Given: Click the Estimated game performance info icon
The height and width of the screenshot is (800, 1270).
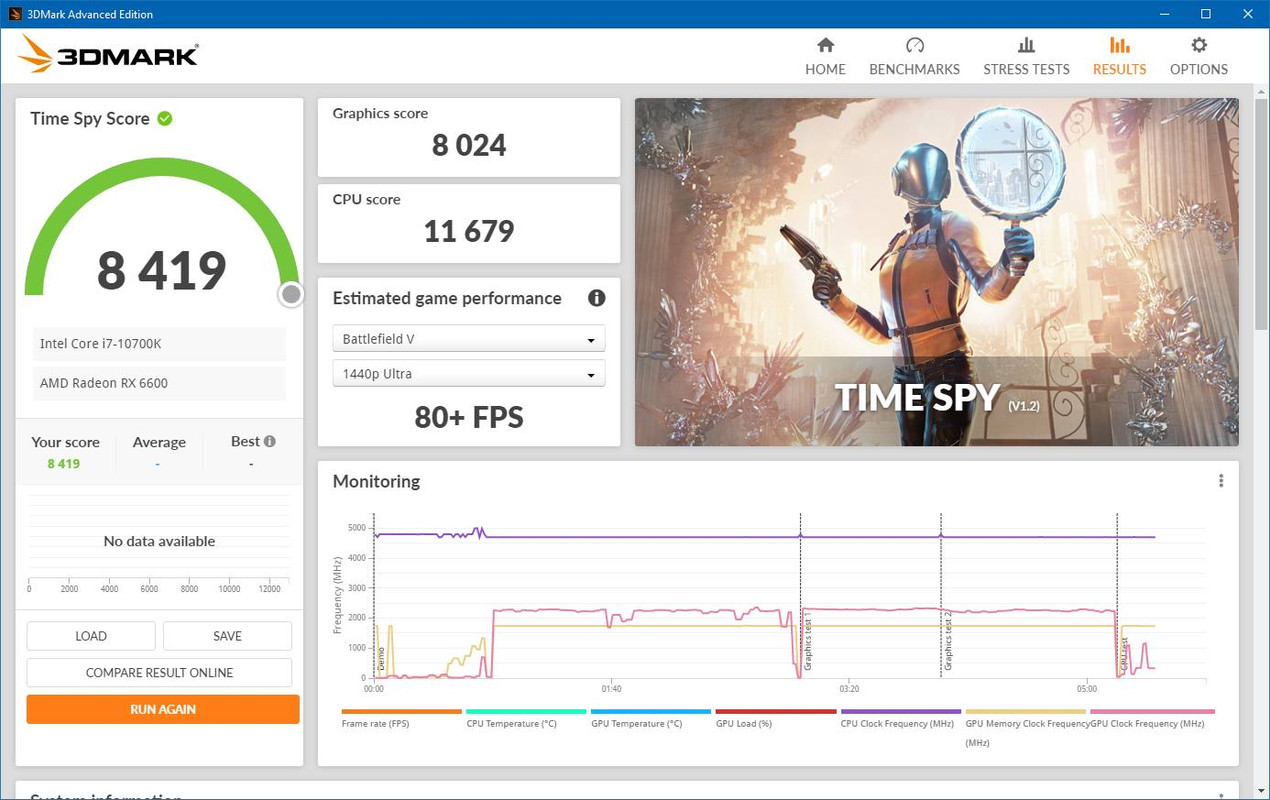Looking at the screenshot, I should coord(596,298).
